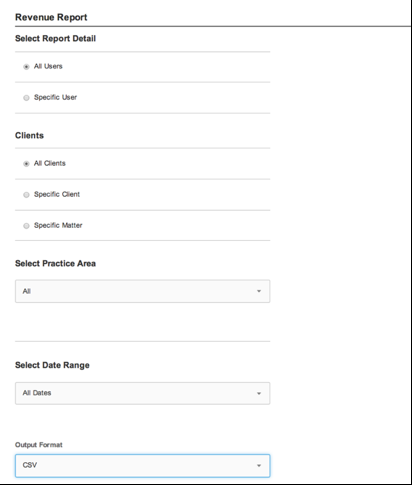412x485 pixels.
Task: Pick the Specific Matter radio button
Action: click(26, 226)
